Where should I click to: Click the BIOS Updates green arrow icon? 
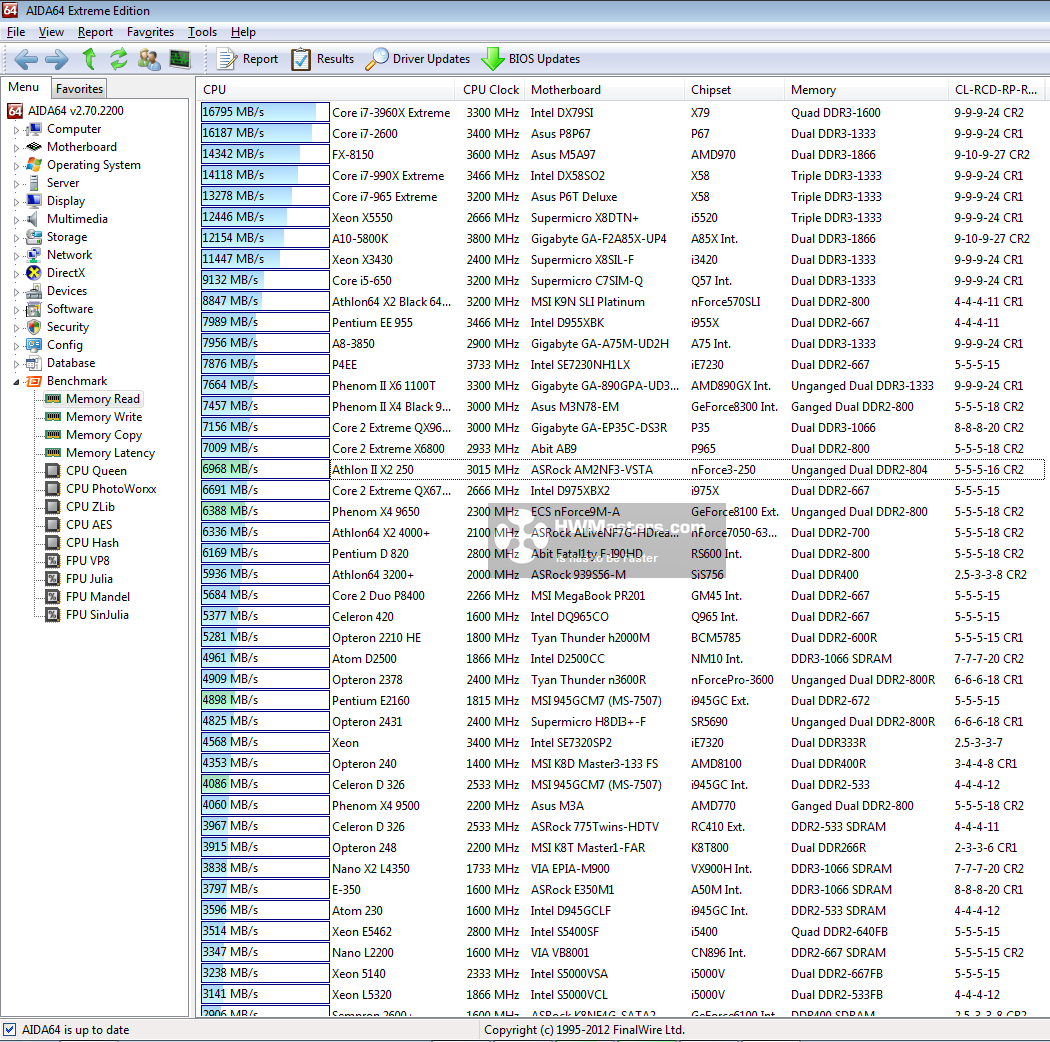coord(493,59)
